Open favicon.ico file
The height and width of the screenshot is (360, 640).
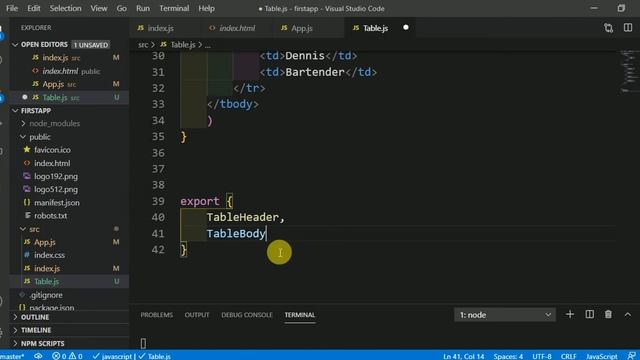pos(52,150)
